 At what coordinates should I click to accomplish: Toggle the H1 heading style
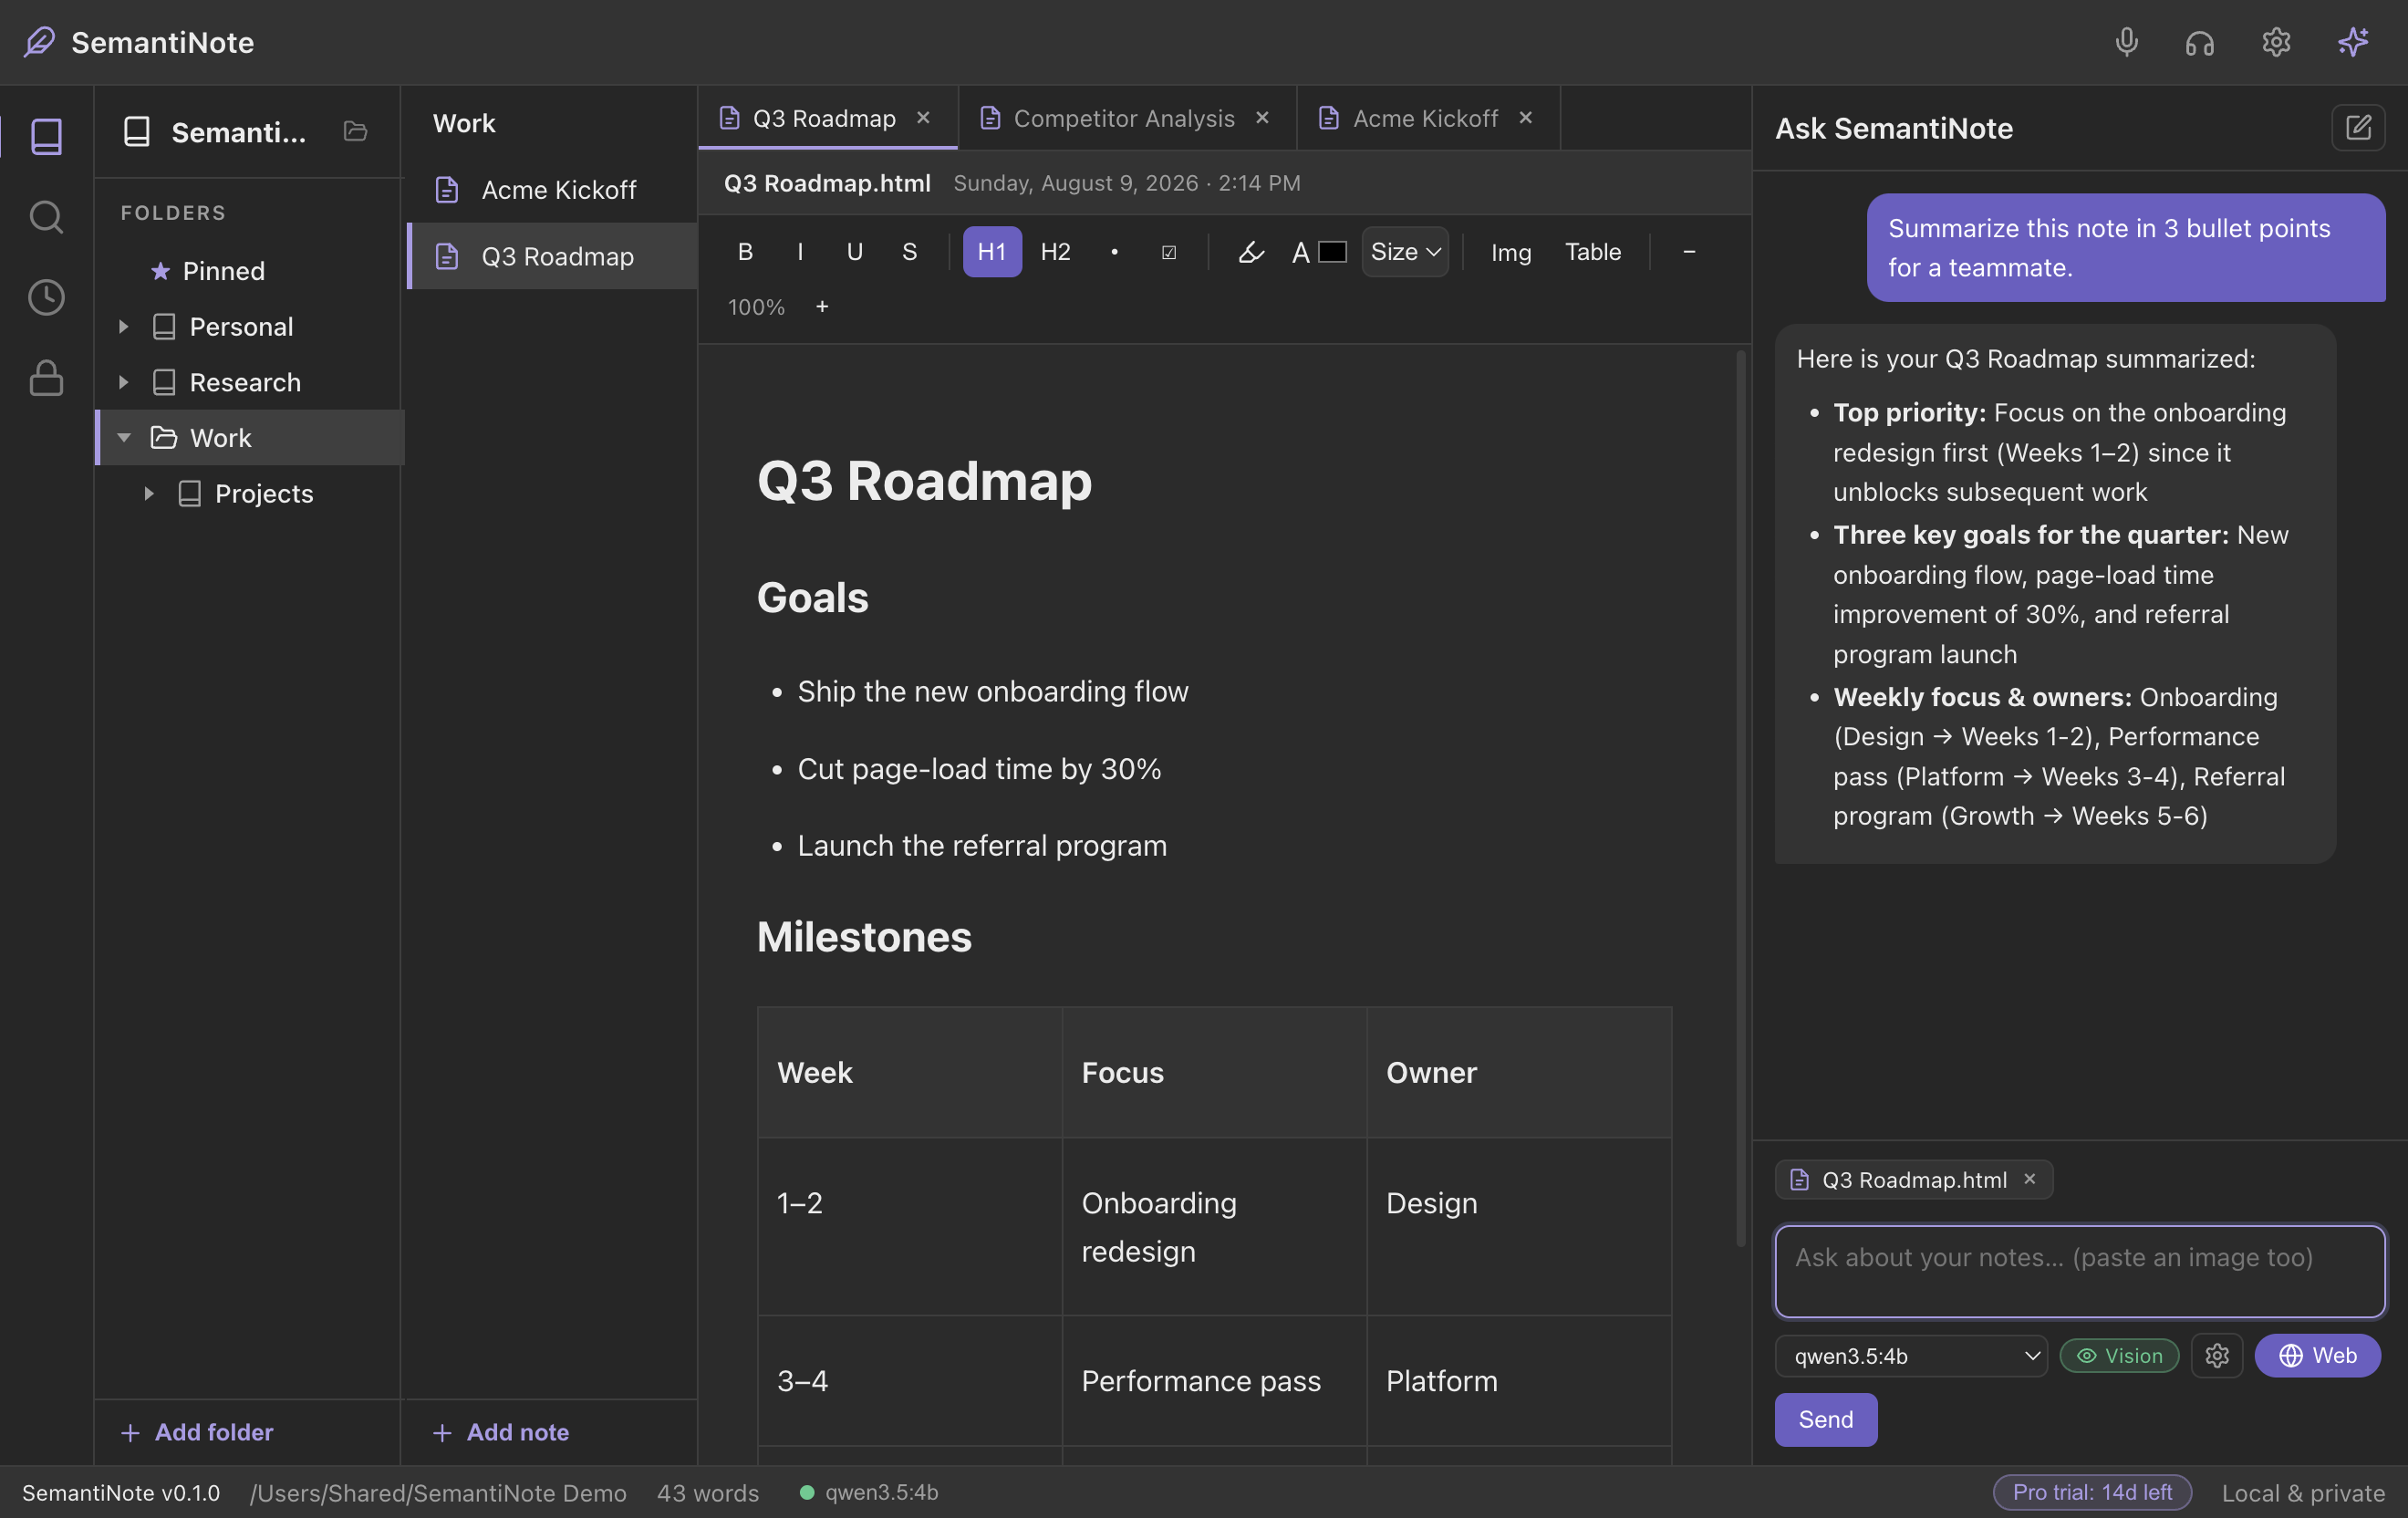(991, 252)
